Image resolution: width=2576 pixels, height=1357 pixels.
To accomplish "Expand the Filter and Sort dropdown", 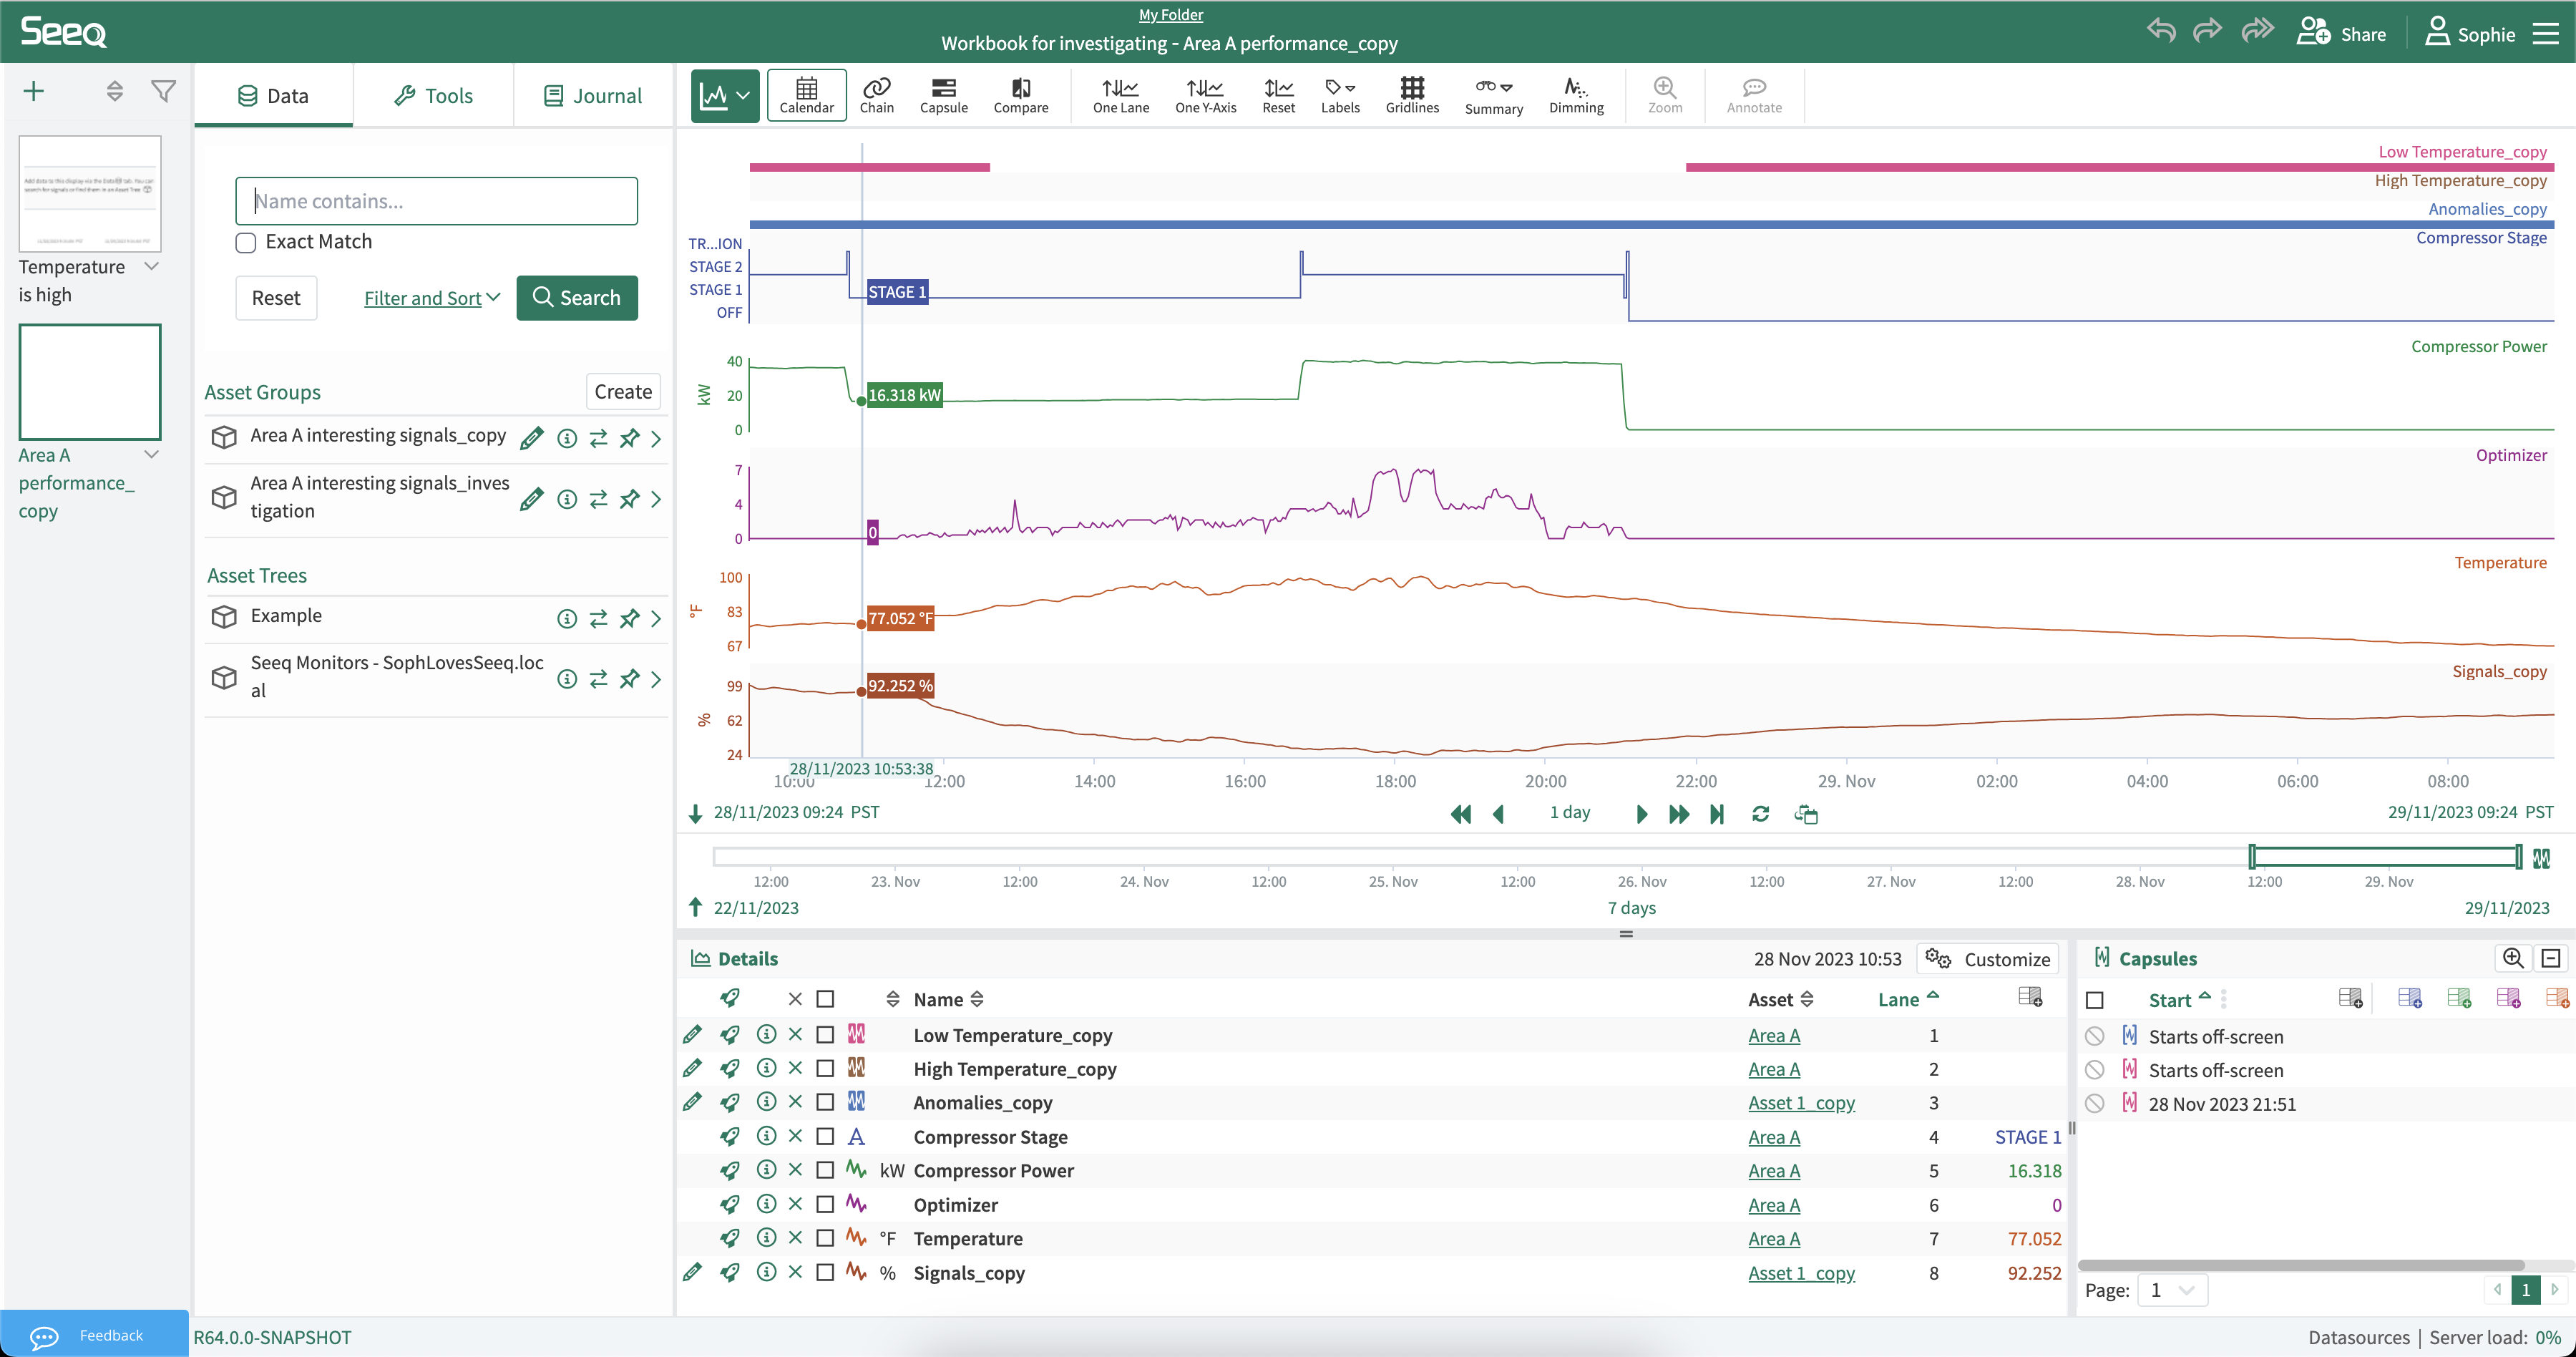I will (432, 298).
